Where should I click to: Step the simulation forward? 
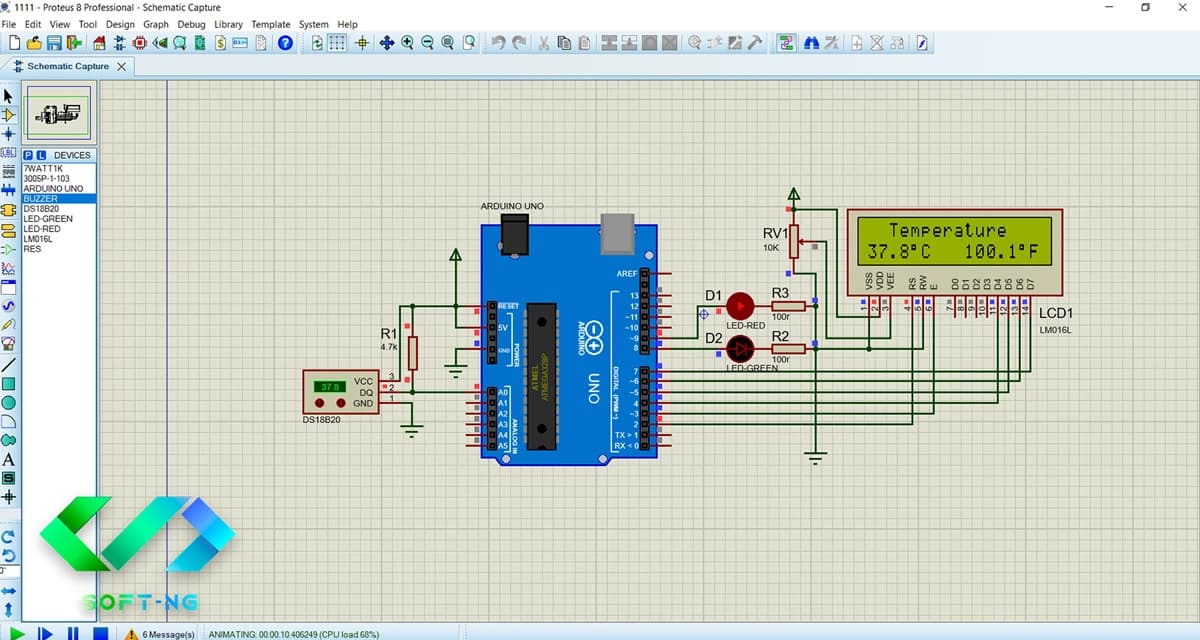[45, 633]
